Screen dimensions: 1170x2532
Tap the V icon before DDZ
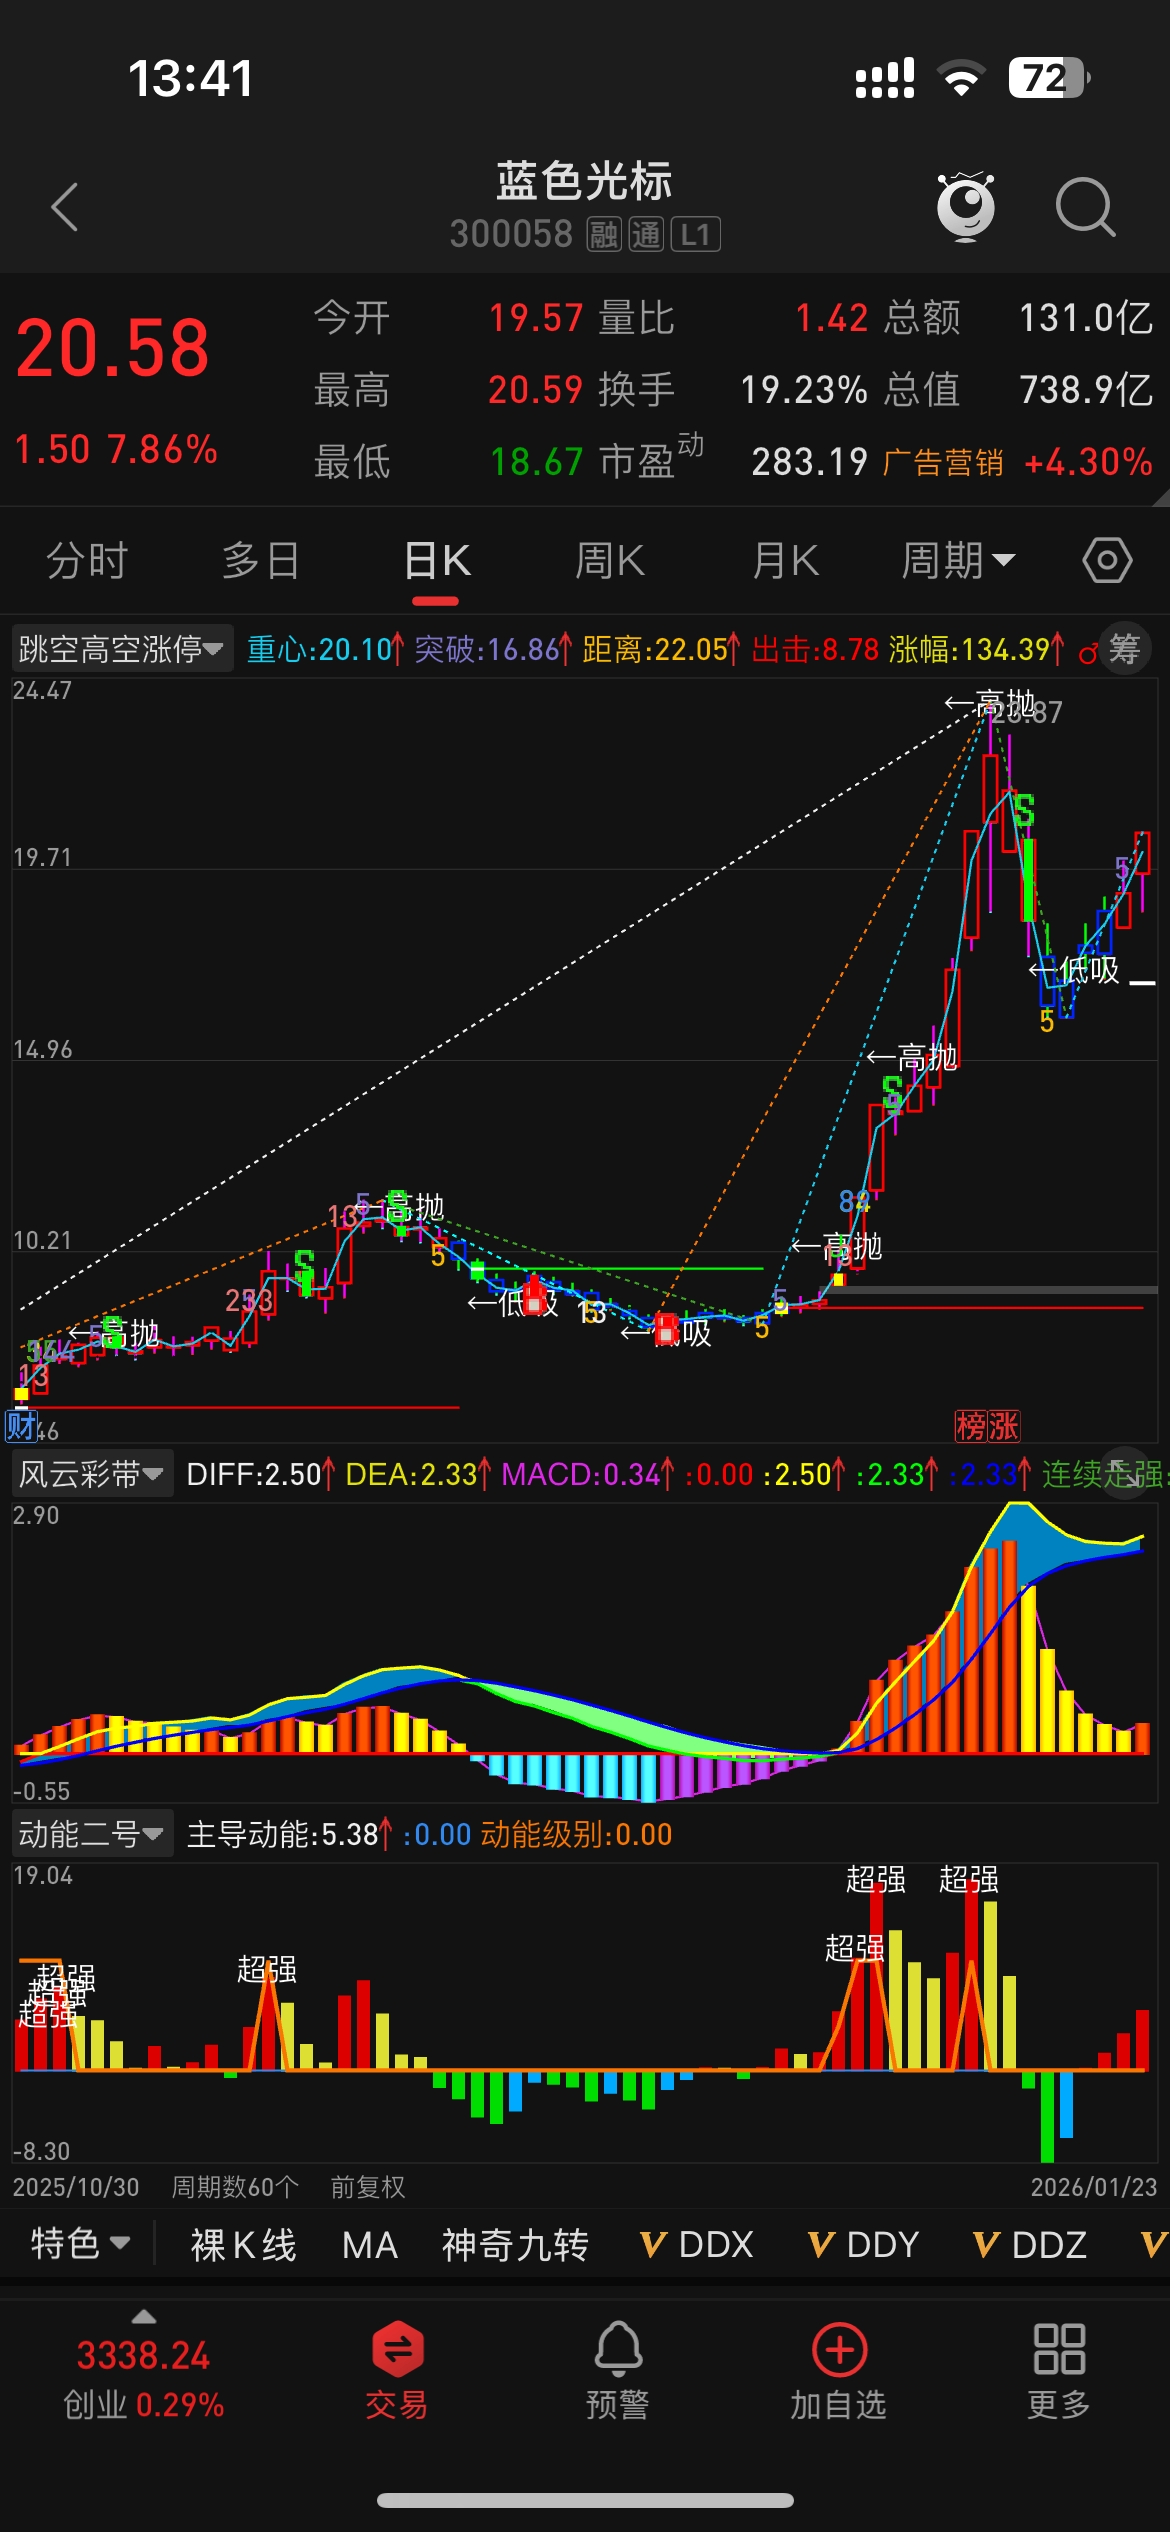(986, 2245)
